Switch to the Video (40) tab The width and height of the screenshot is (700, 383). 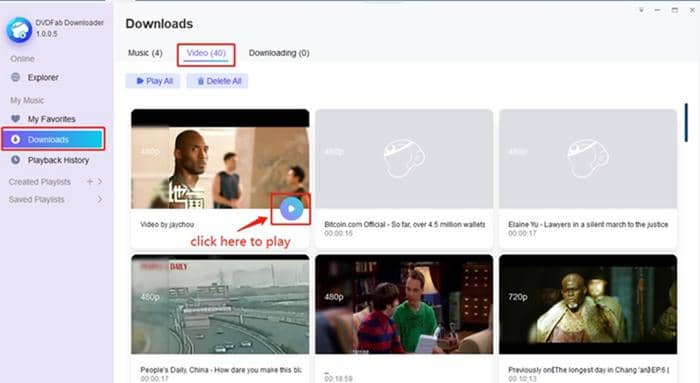coord(206,54)
